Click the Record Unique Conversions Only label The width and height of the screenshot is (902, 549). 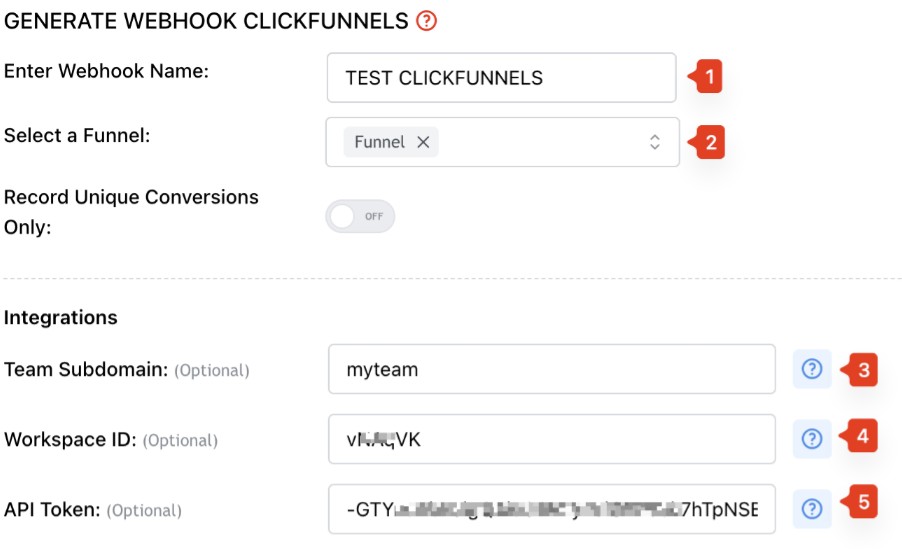pyautogui.click(x=131, y=212)
